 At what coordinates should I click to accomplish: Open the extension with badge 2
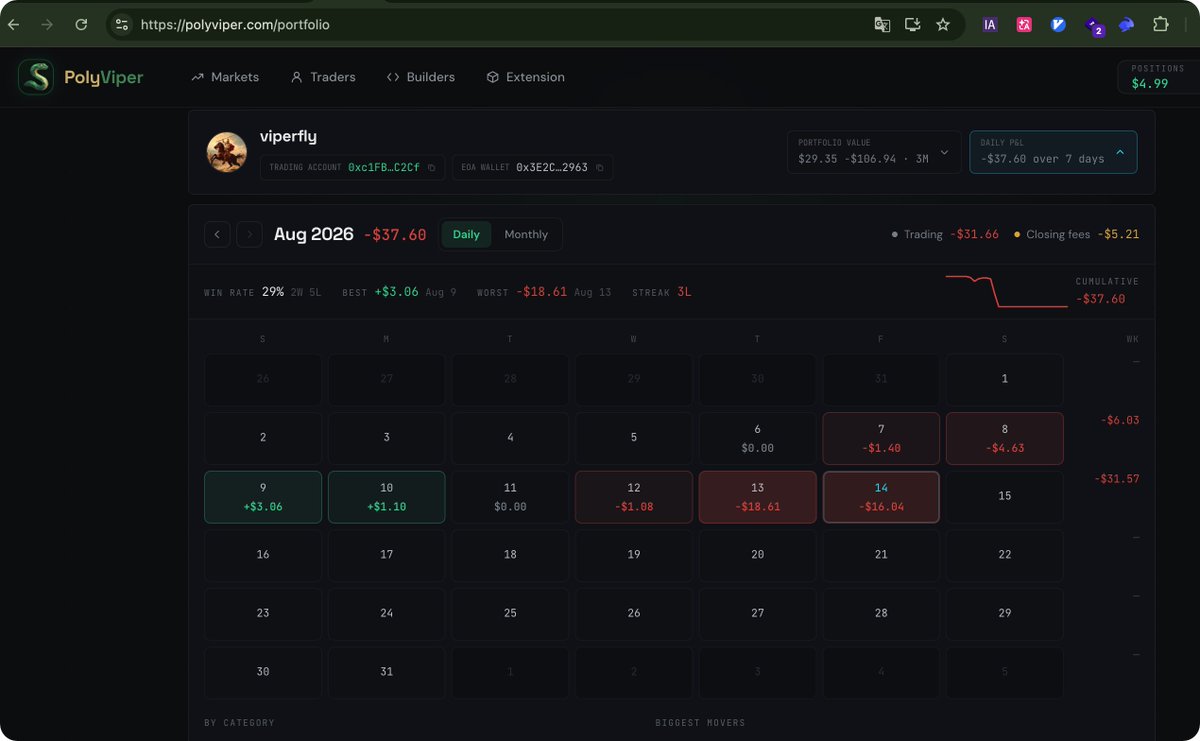(x=1094, y=26)
